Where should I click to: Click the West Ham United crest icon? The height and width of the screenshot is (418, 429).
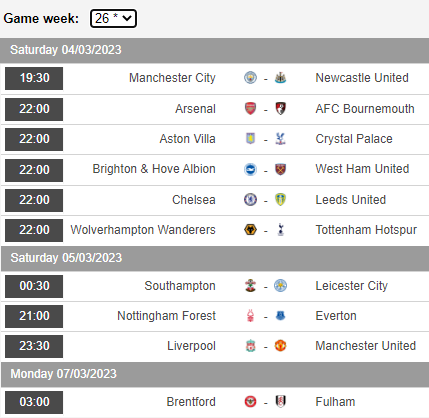pyautogui.click(x=280, y=169)
